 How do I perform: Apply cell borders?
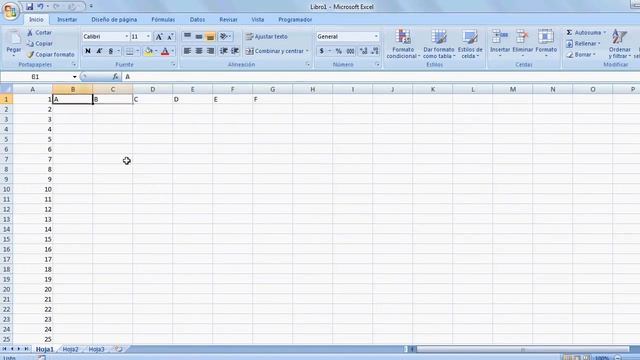[x=129, y=51]
